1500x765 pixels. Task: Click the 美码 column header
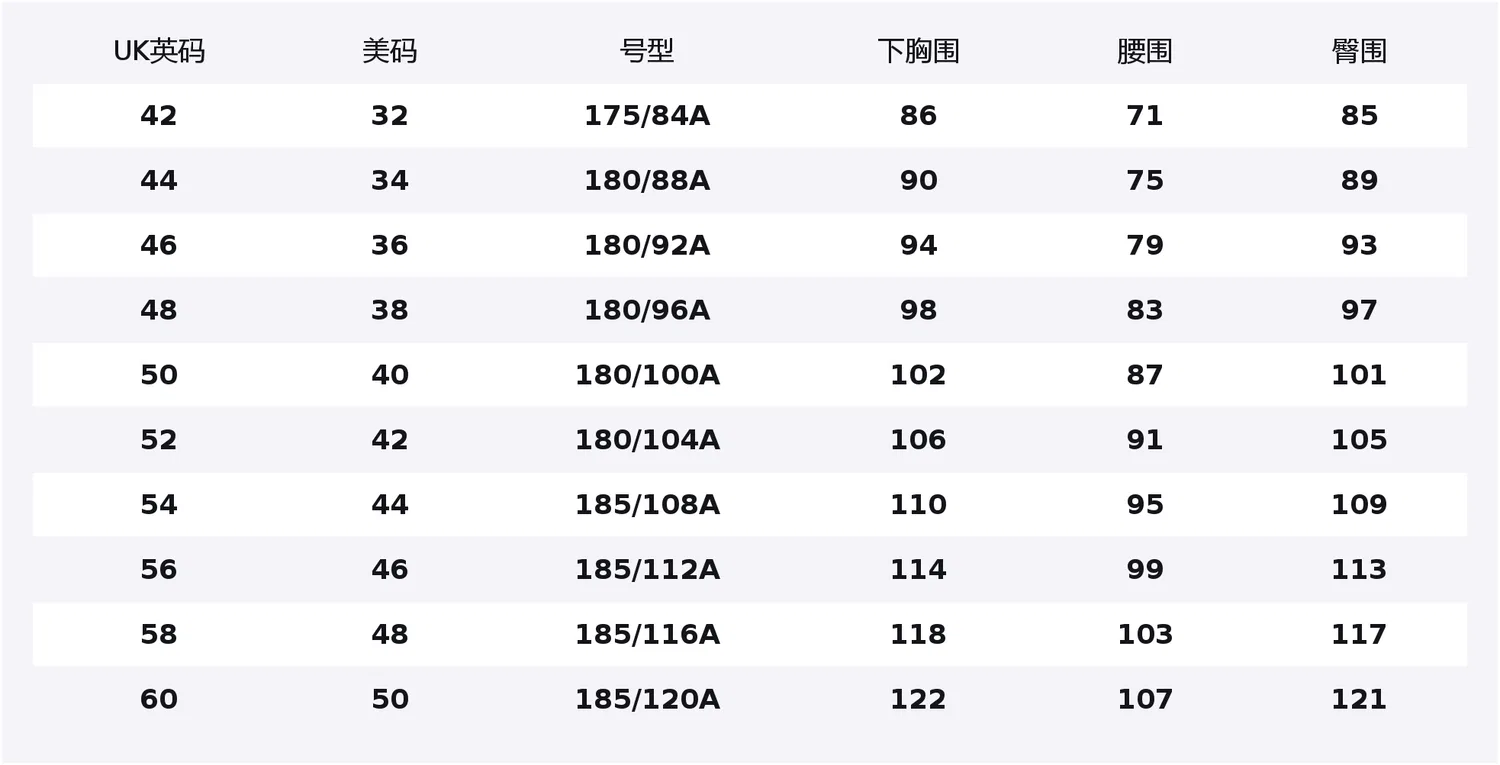(390, 51)
